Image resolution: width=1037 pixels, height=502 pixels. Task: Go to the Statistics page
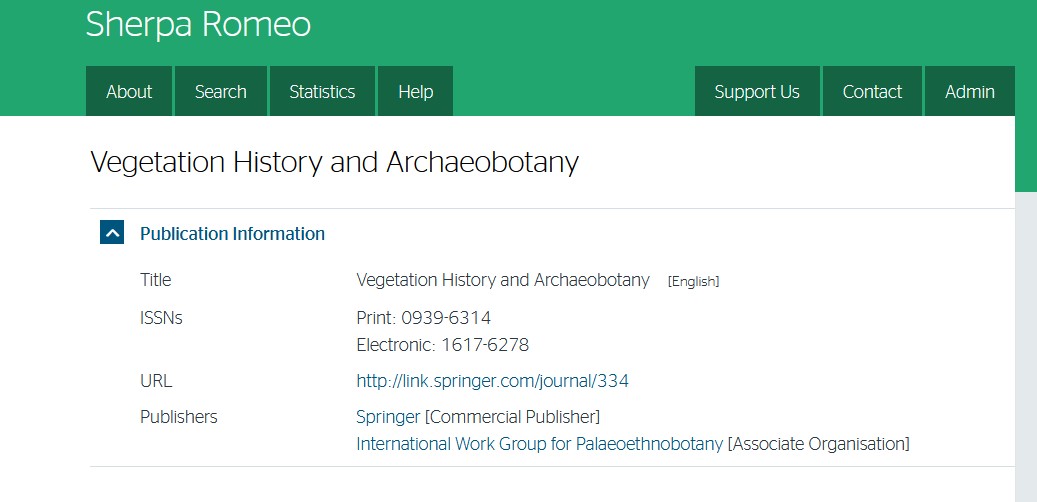click(x=322, y=91)
